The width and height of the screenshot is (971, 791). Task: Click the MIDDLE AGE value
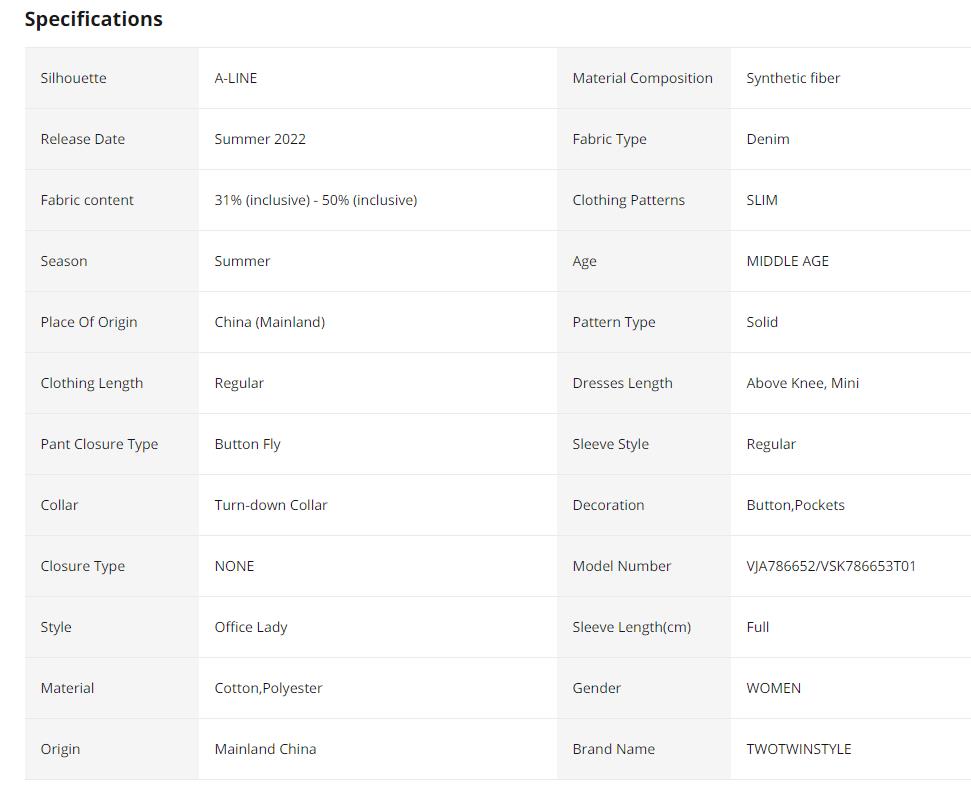tap(787, 261)
